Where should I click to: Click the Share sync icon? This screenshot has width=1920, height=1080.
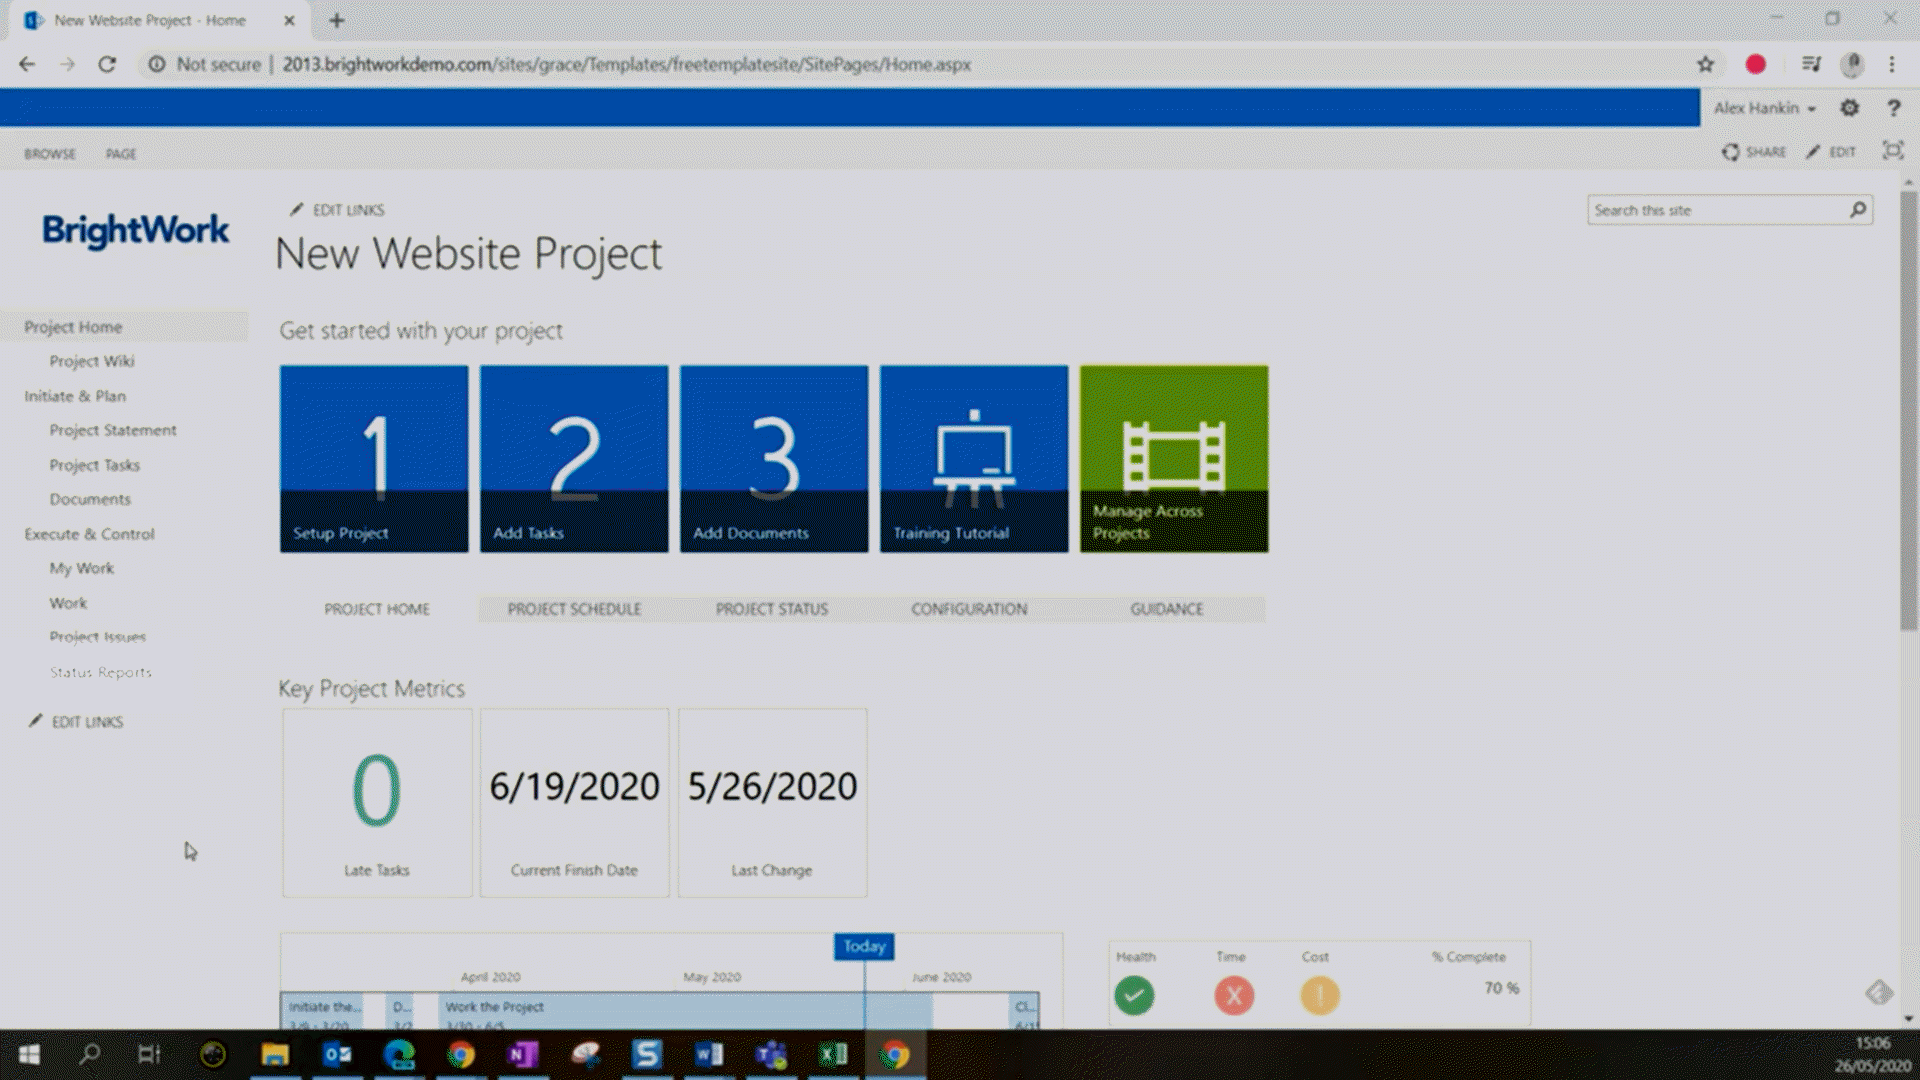click(1731, 152)
